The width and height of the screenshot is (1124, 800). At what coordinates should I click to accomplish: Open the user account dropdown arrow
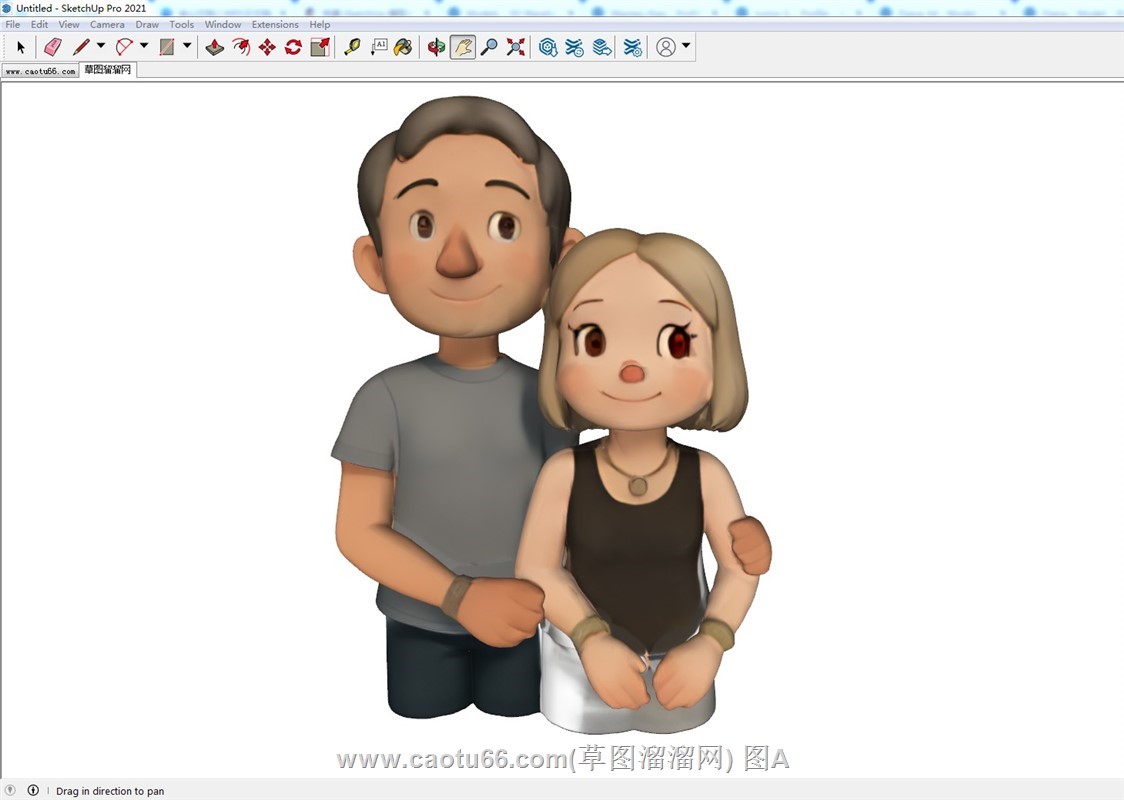coord(686,46)
